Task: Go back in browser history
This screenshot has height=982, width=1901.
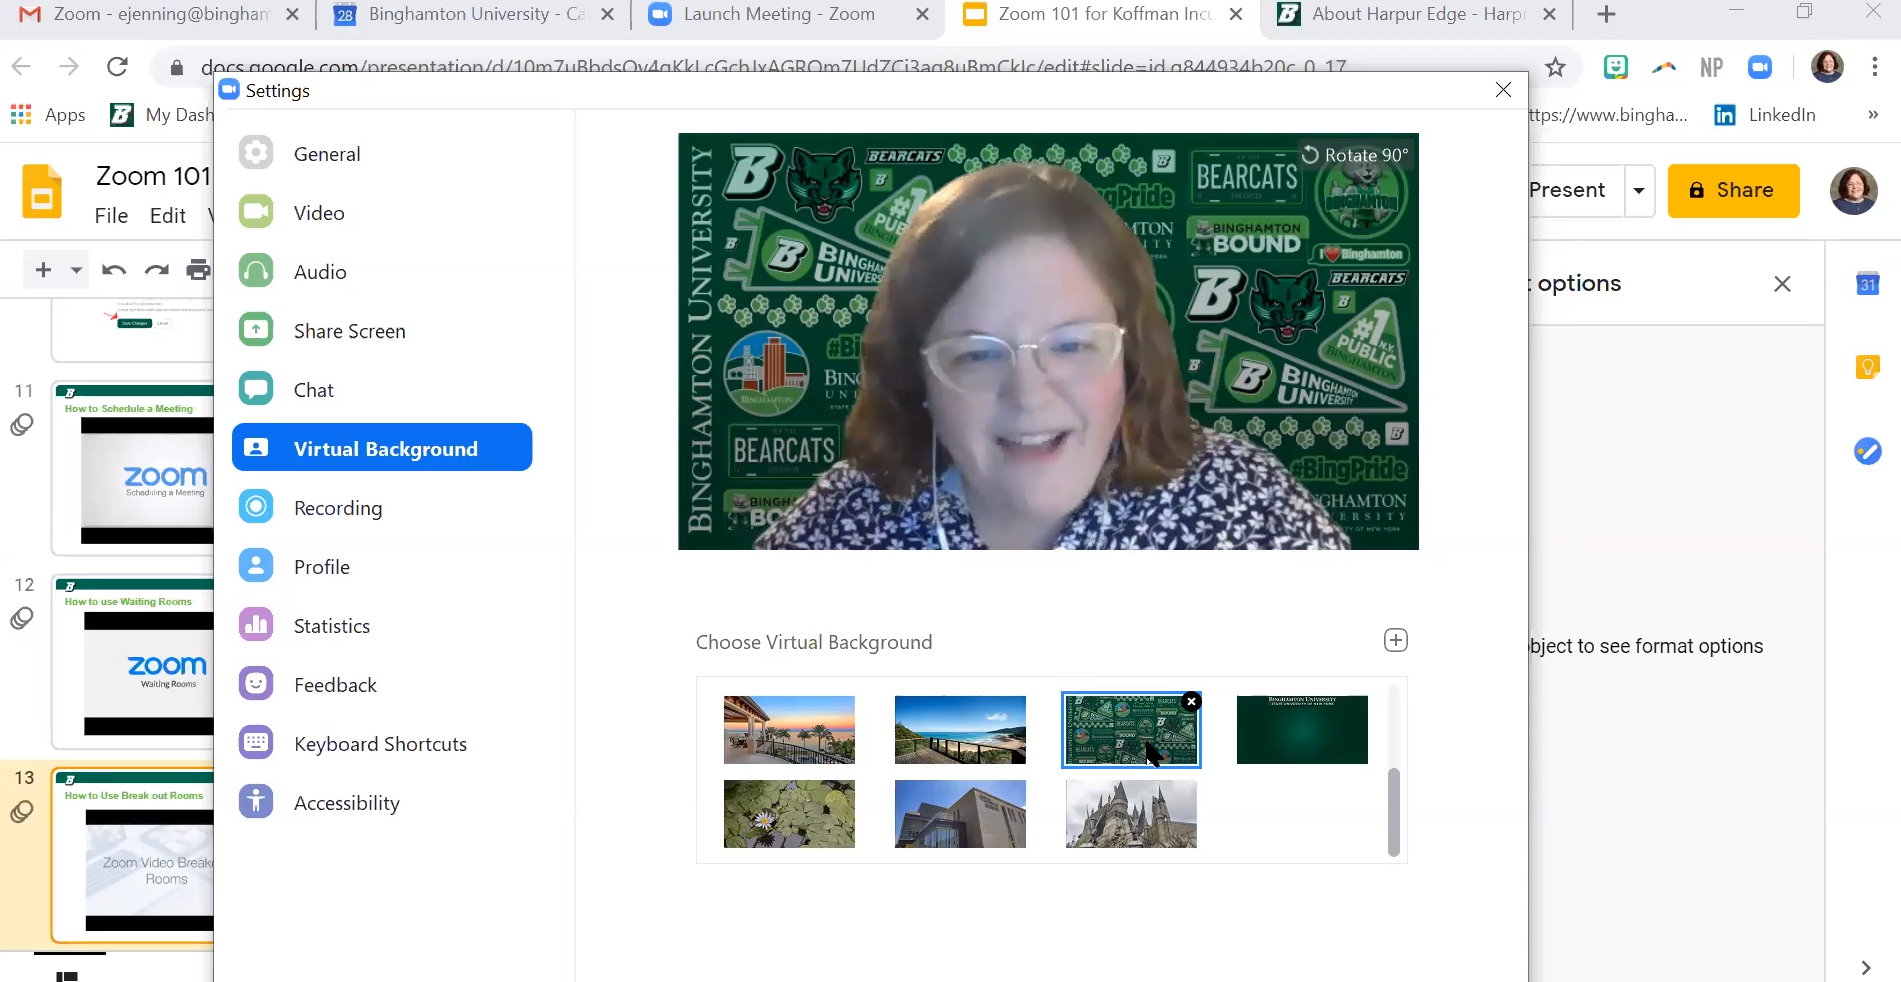Action: 21,67
